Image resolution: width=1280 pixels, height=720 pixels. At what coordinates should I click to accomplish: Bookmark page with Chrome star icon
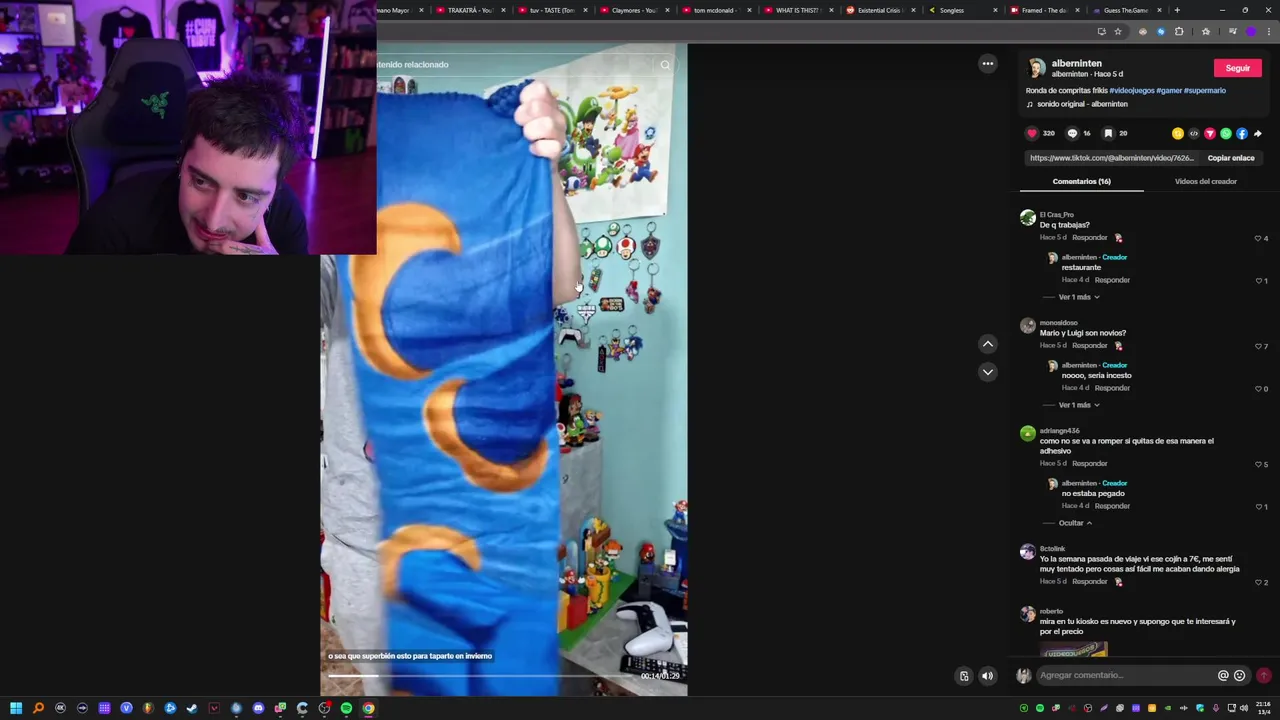pyautogui.click(x=1117, y=31)
